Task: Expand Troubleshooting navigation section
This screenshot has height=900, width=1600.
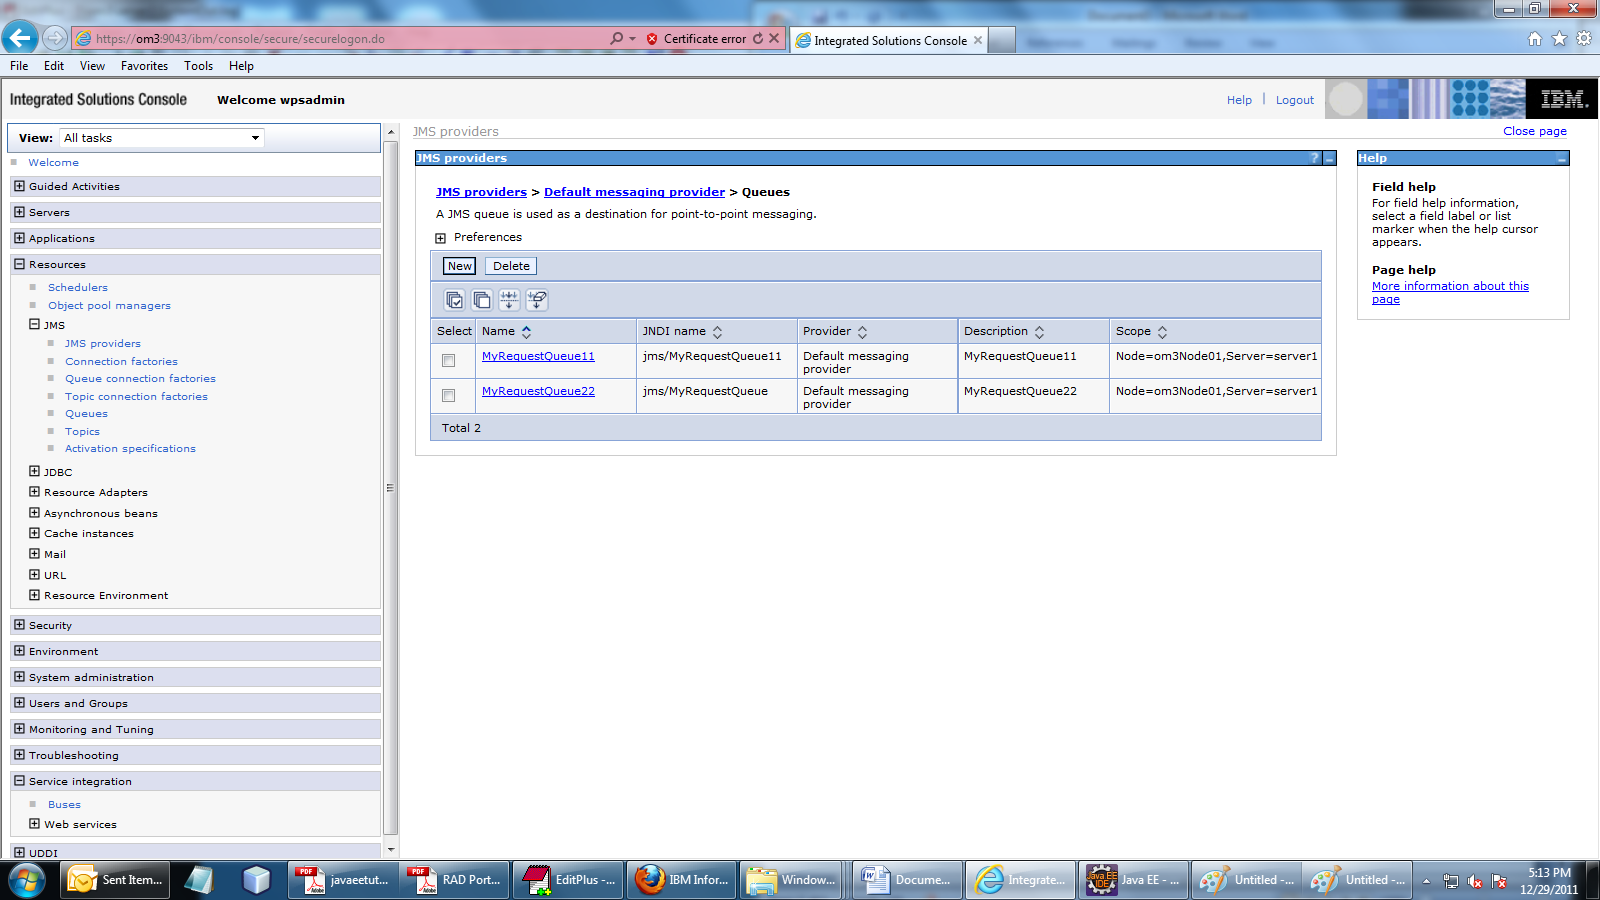Action: tap(19, 755)
